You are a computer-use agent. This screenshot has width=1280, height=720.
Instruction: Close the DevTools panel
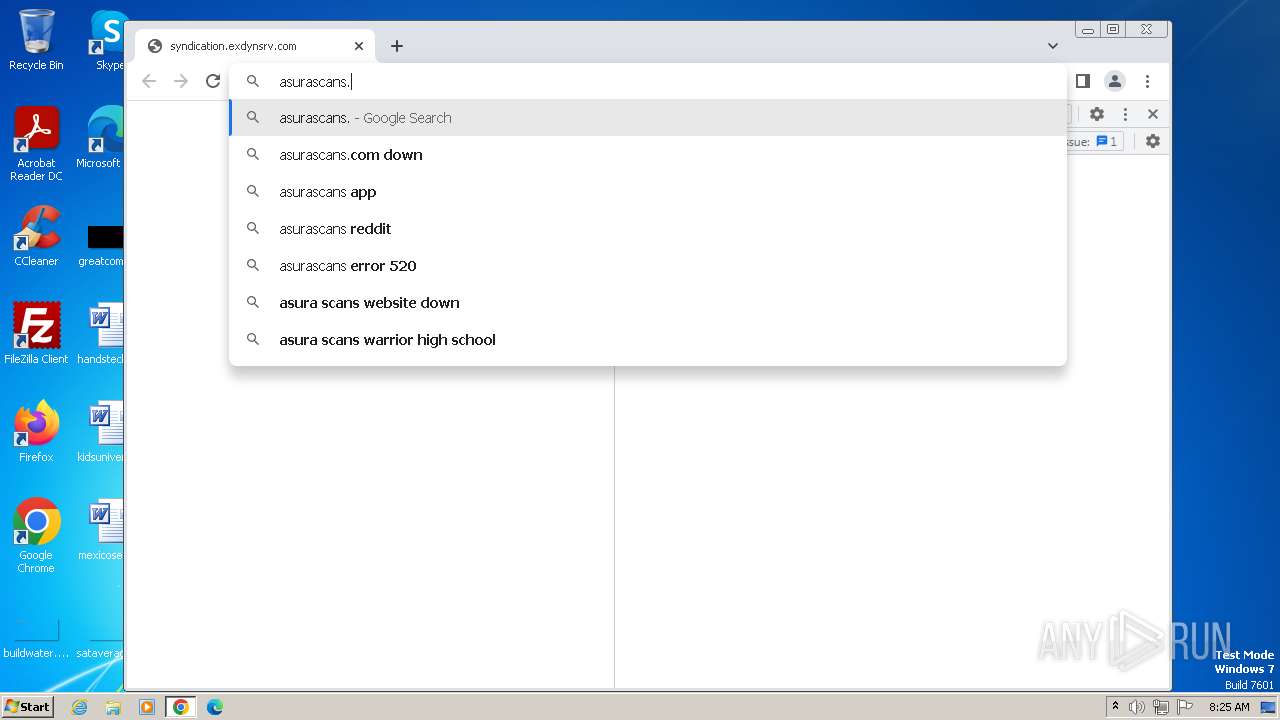click(x=1153, y=114)
